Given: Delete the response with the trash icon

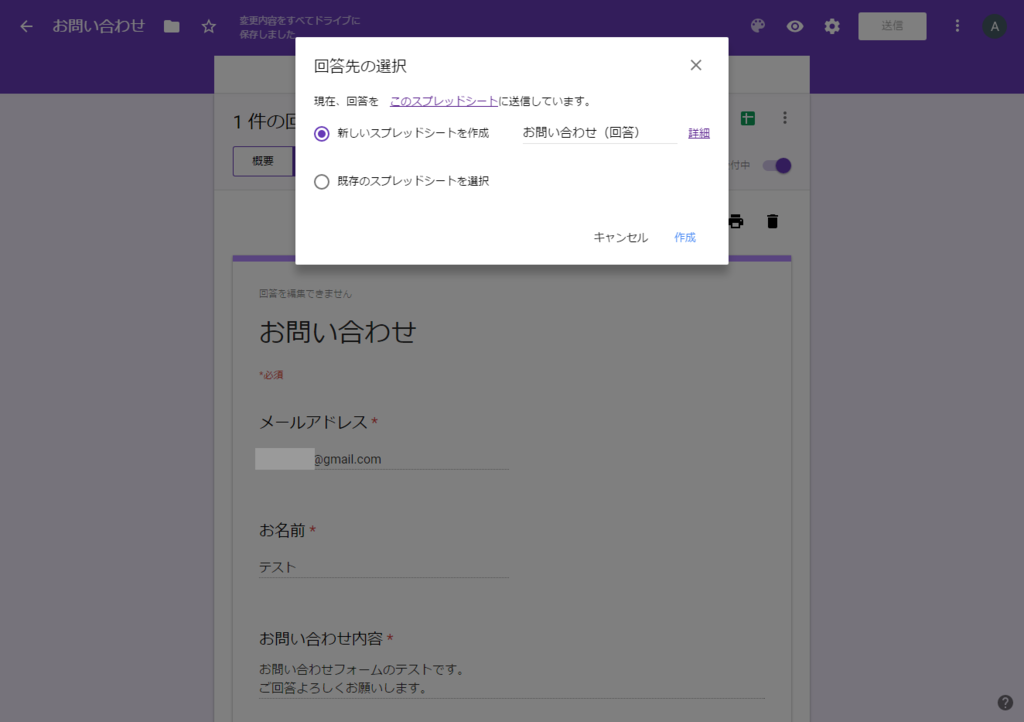Looking at the screenshot, I should point(773,221).
